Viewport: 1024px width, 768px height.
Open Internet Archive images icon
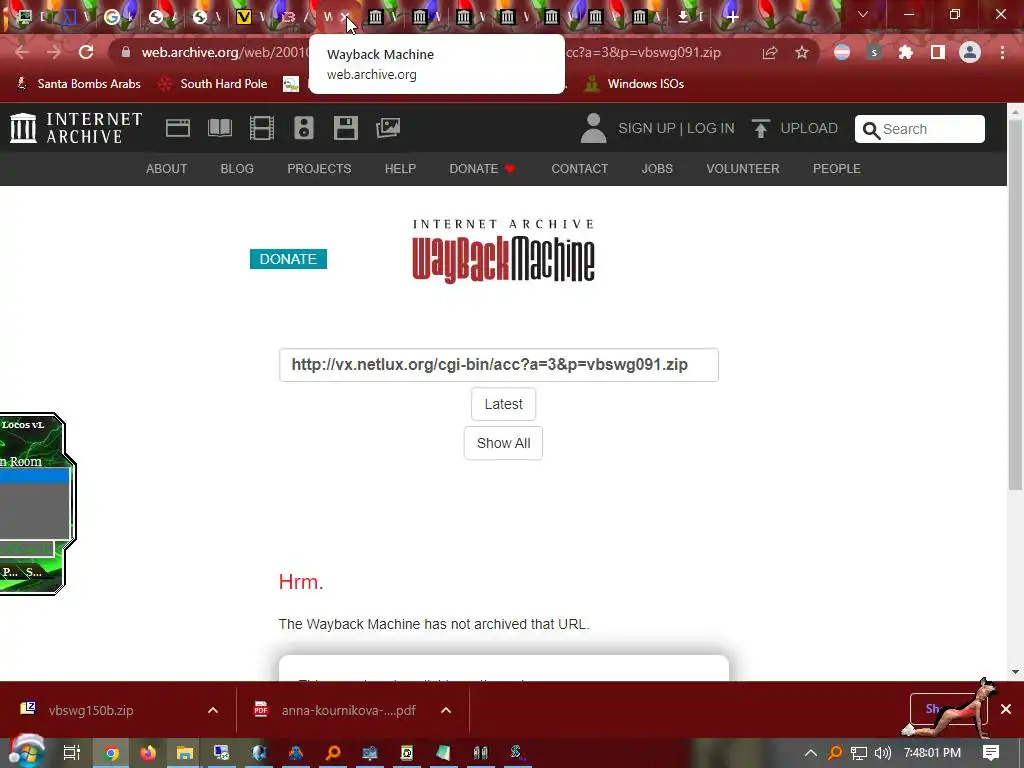click(388, 128)
